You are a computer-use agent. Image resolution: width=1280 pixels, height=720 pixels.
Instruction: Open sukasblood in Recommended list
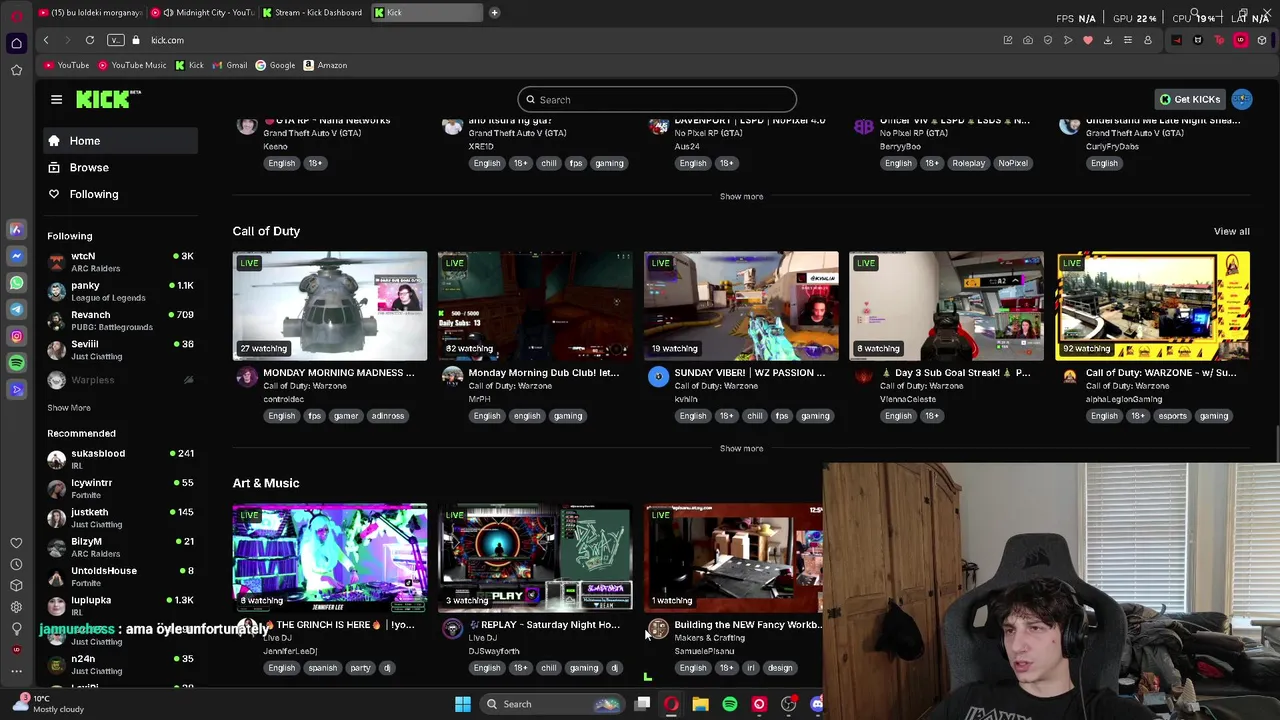[x=120, y=459]
